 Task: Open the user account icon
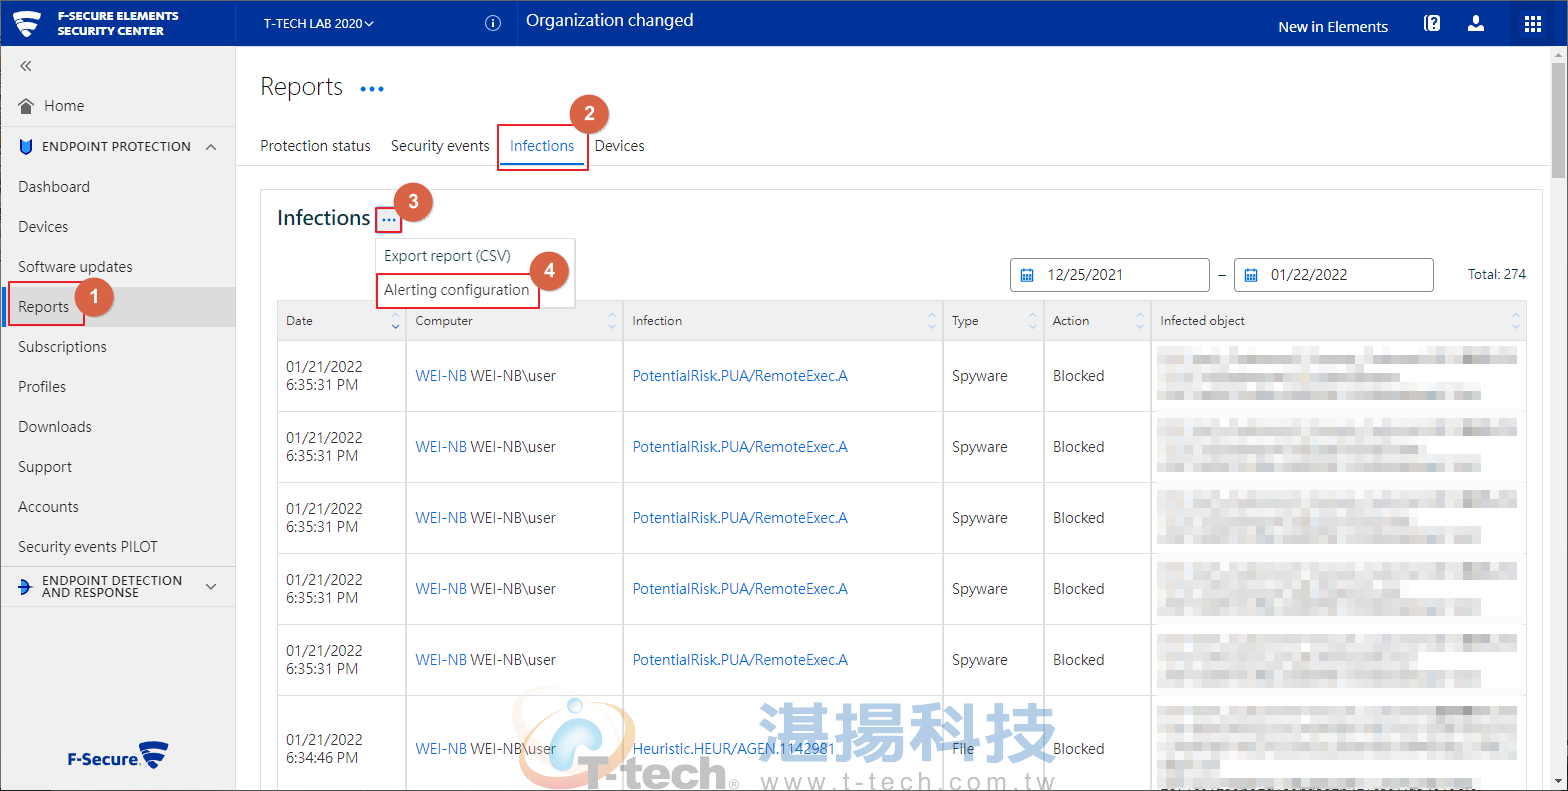tap(1476, 24)
